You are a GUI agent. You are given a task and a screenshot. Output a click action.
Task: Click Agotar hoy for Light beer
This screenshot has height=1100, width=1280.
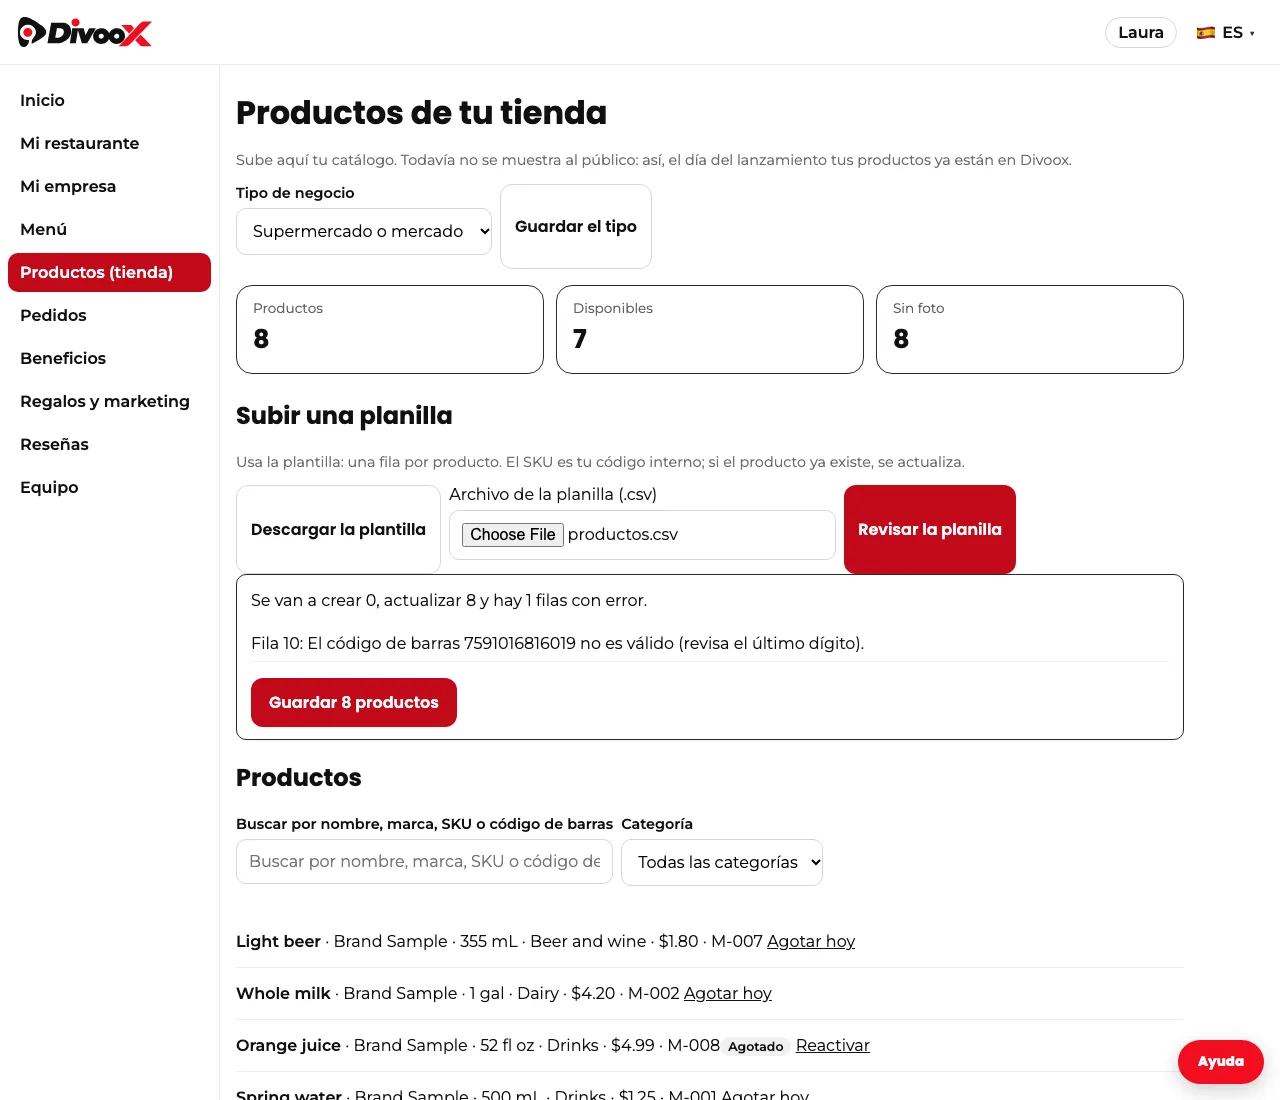coord(811,941)
